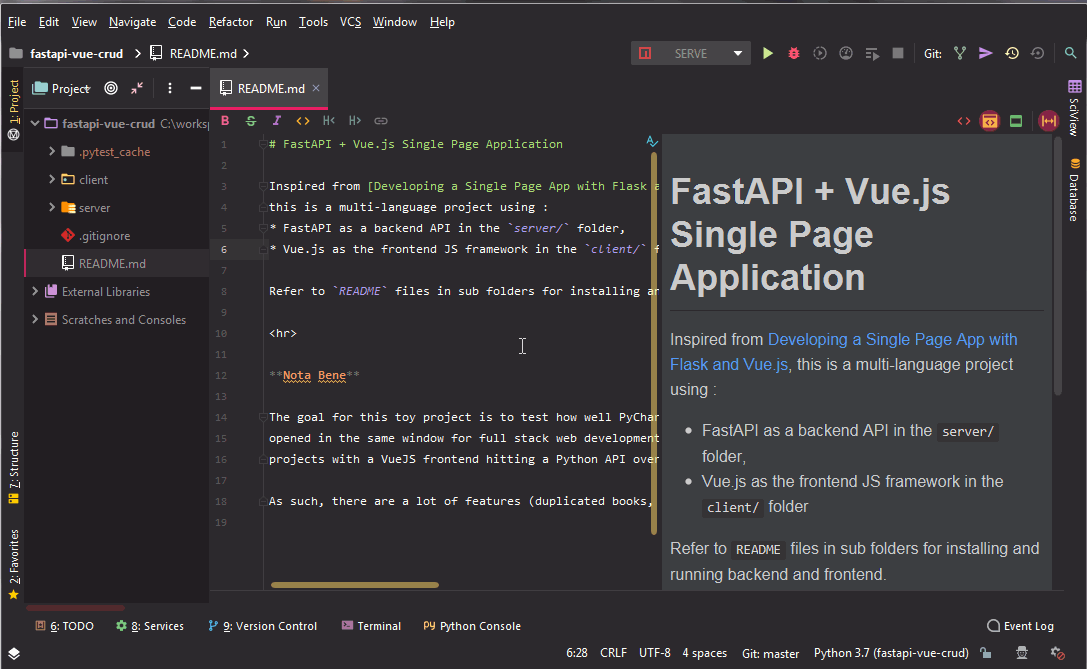
Task: Open the Refactor menu
Action: coord(231,21)
